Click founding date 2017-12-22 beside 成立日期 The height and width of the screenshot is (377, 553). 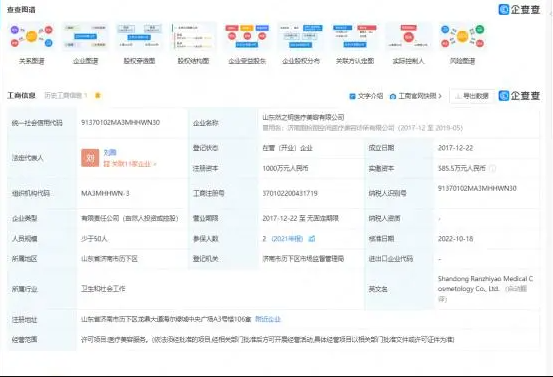pyautogui.click(x=455, y=148)
